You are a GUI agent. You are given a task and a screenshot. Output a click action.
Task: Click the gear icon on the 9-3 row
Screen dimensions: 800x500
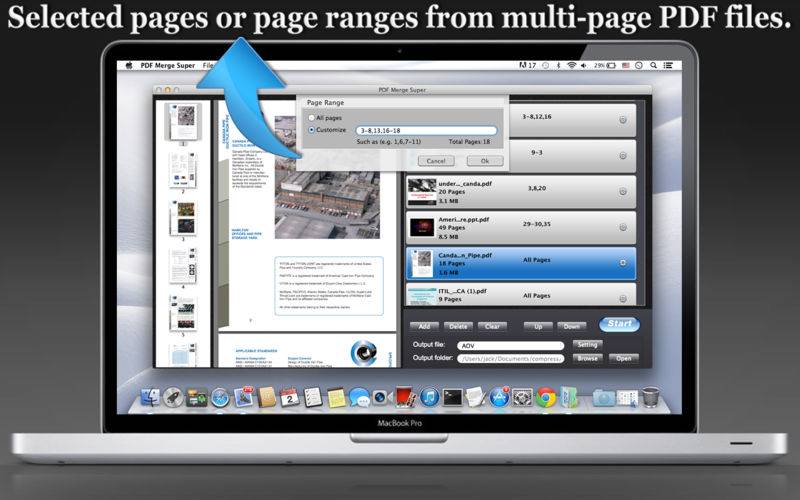click(x=622, y=156)
